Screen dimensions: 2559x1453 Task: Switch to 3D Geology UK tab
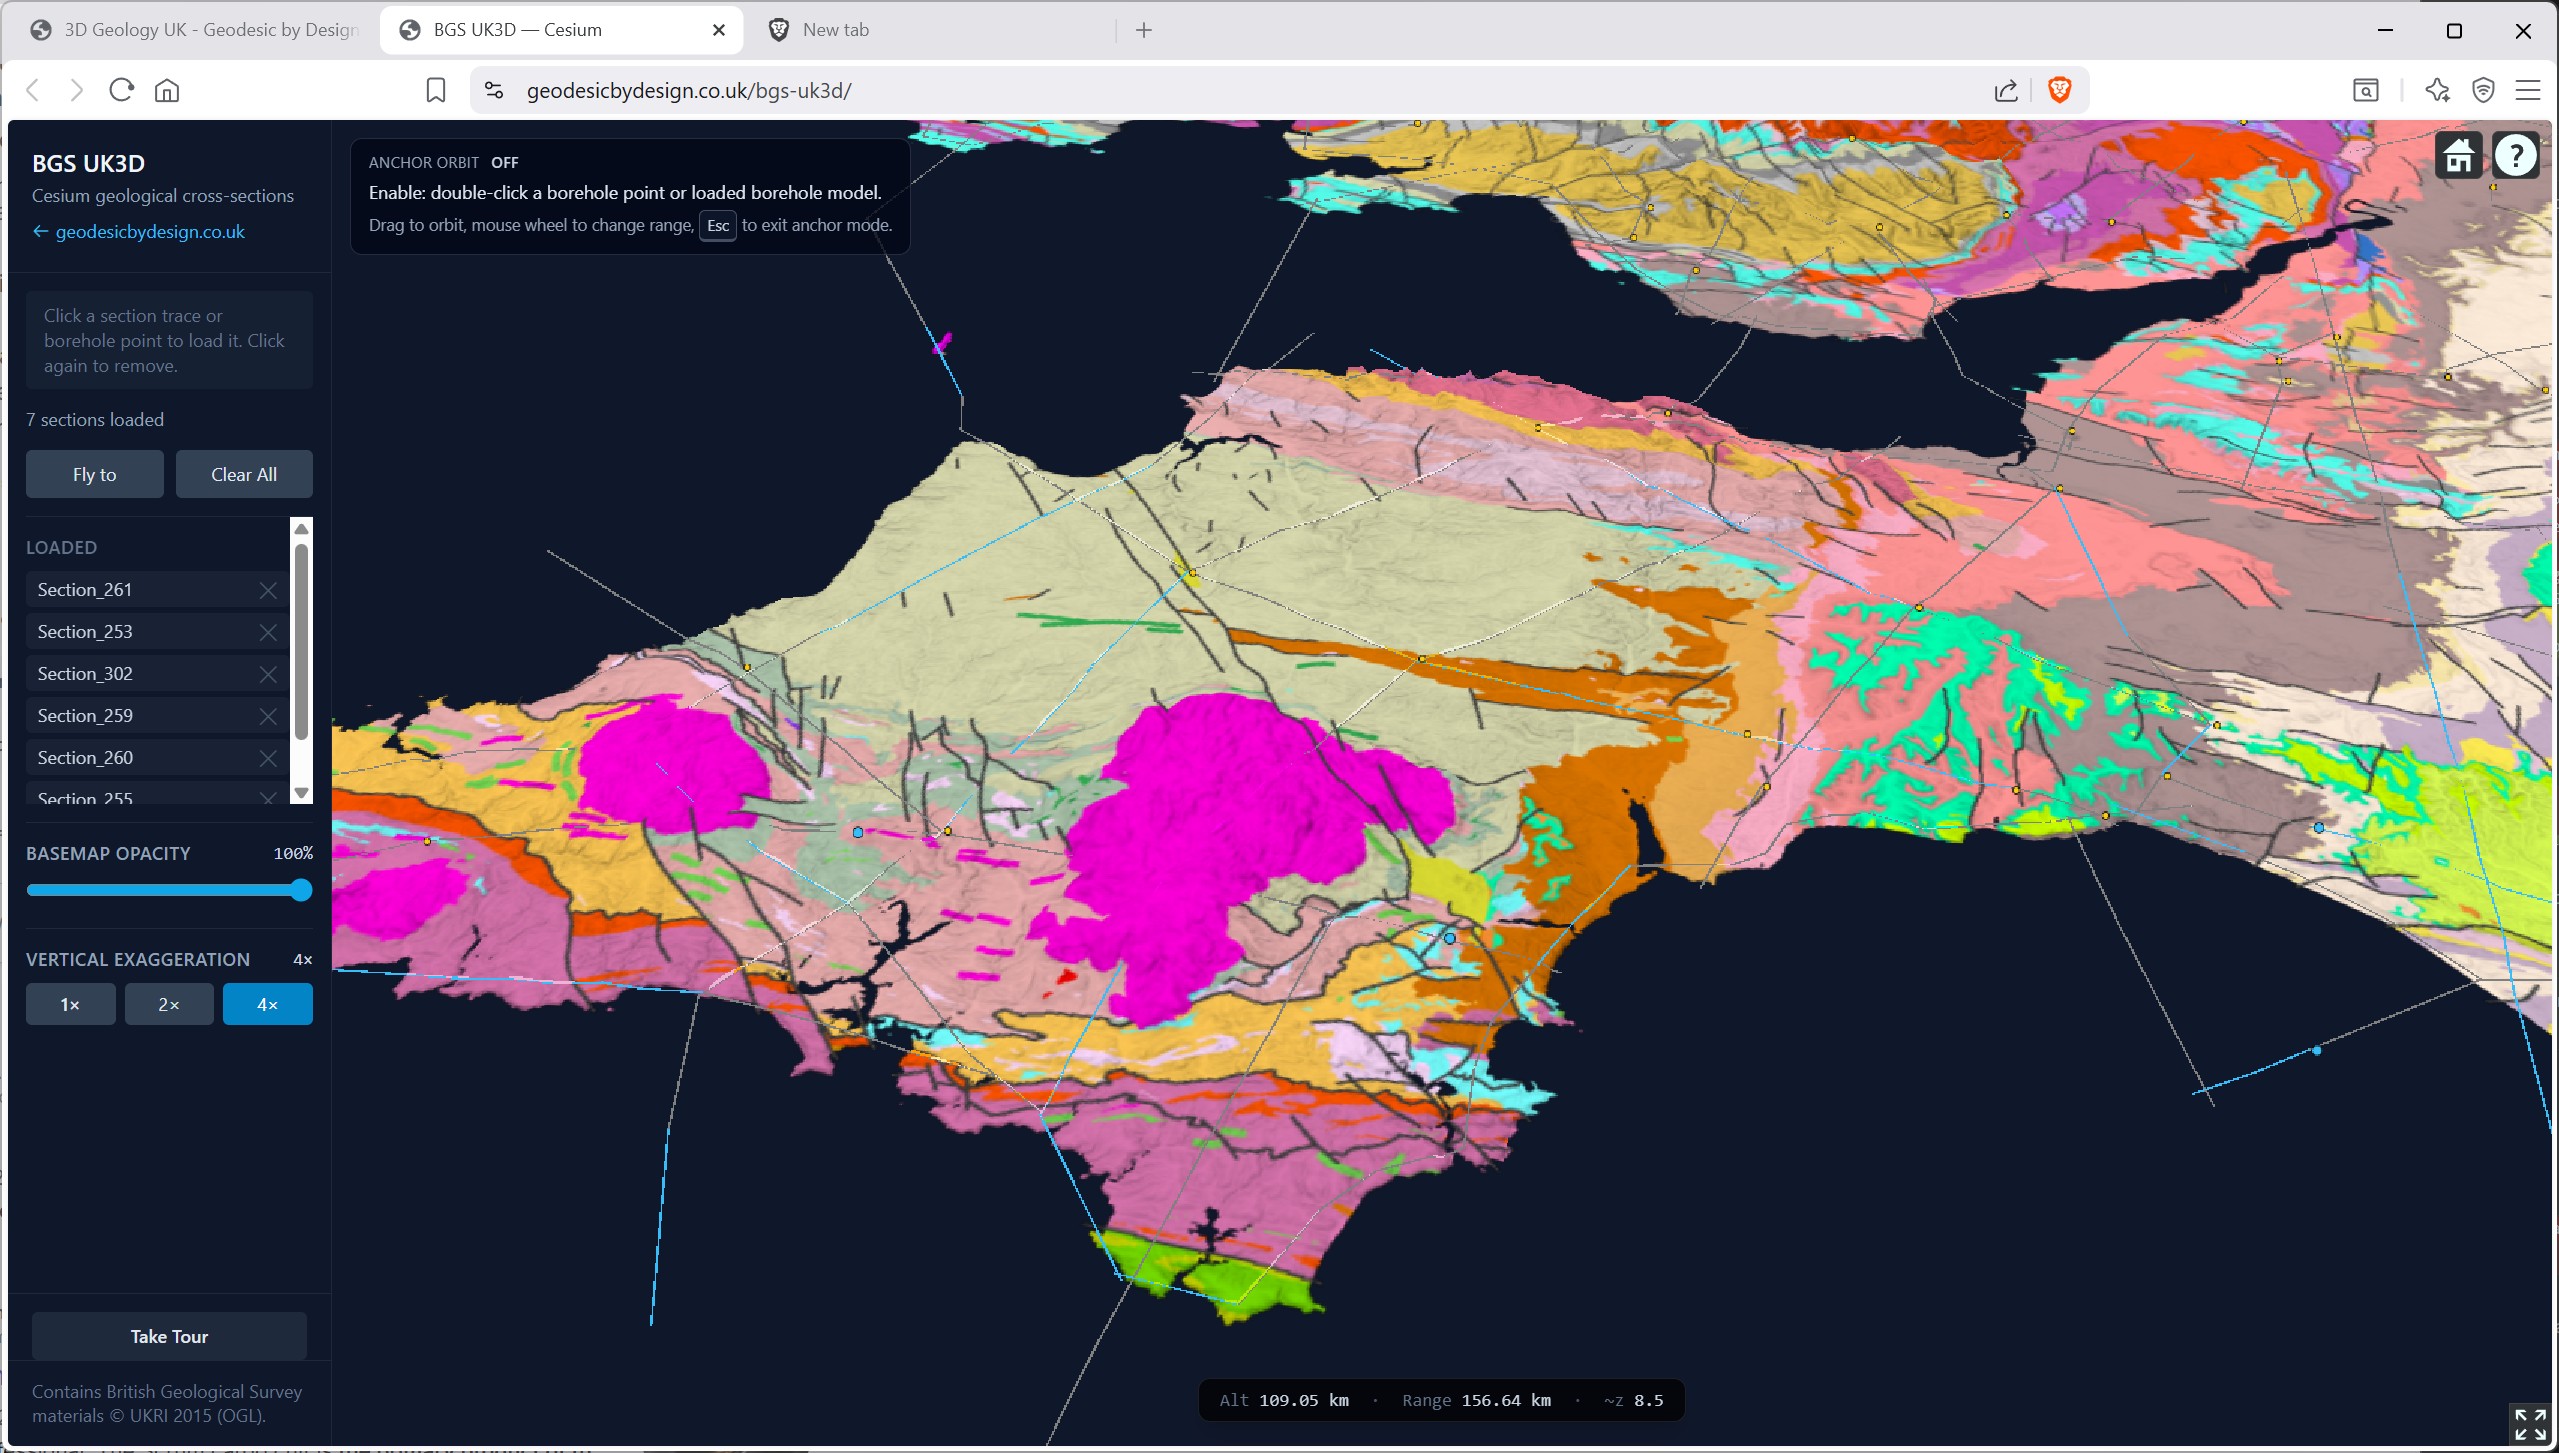pos(195,30)
